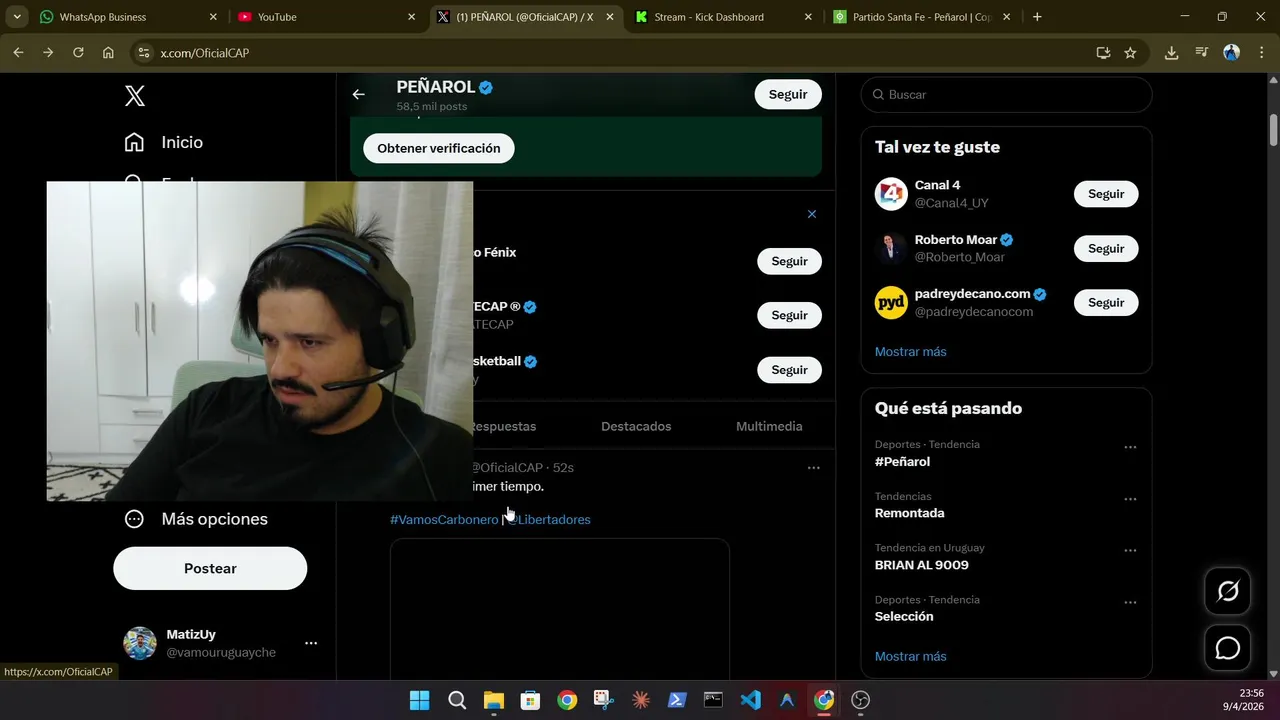1280x720 pixels.
Task: Open Chrome downloads icon
Action: click(1171, 53)
